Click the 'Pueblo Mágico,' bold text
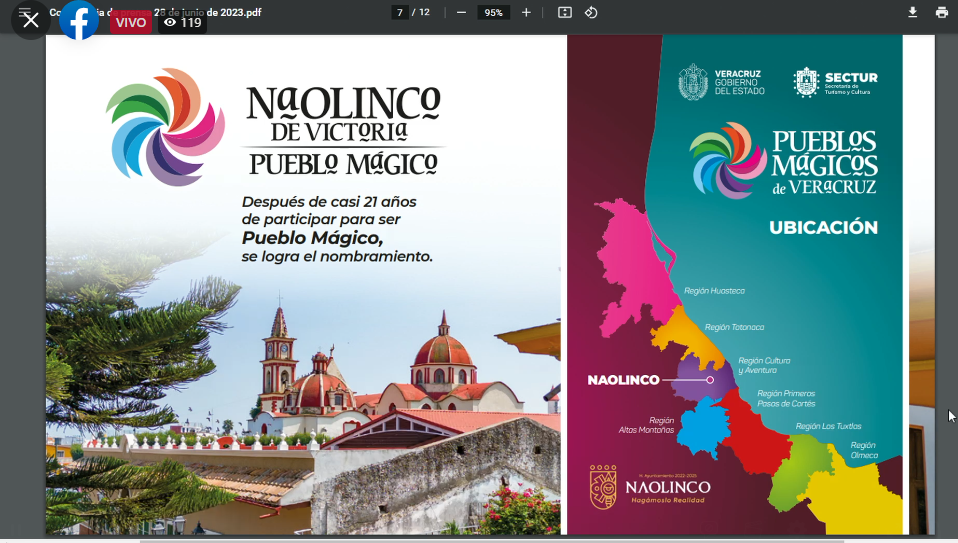Viewport: 958px width, 543px height. [312, 238]
